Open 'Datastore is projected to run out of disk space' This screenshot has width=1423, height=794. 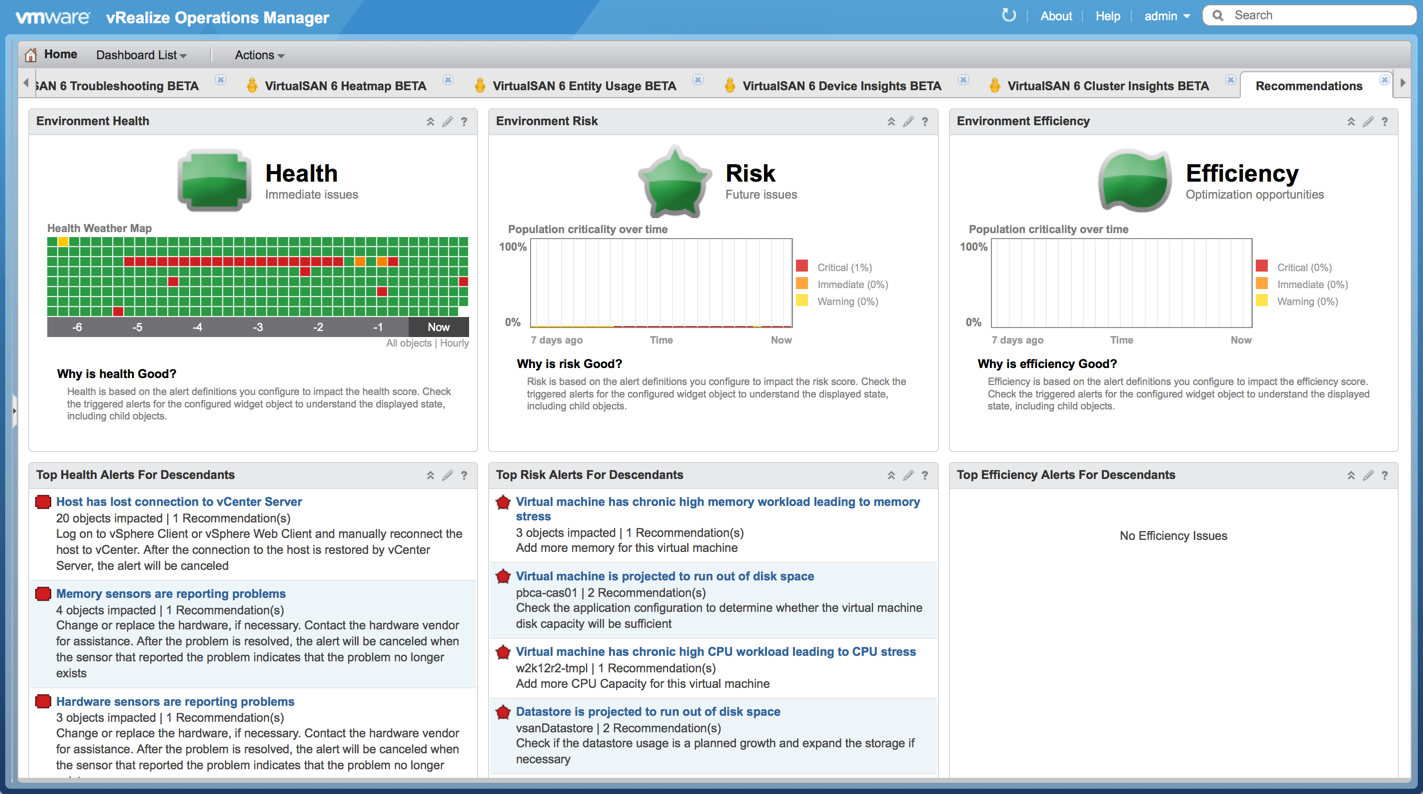pos(648,712)
